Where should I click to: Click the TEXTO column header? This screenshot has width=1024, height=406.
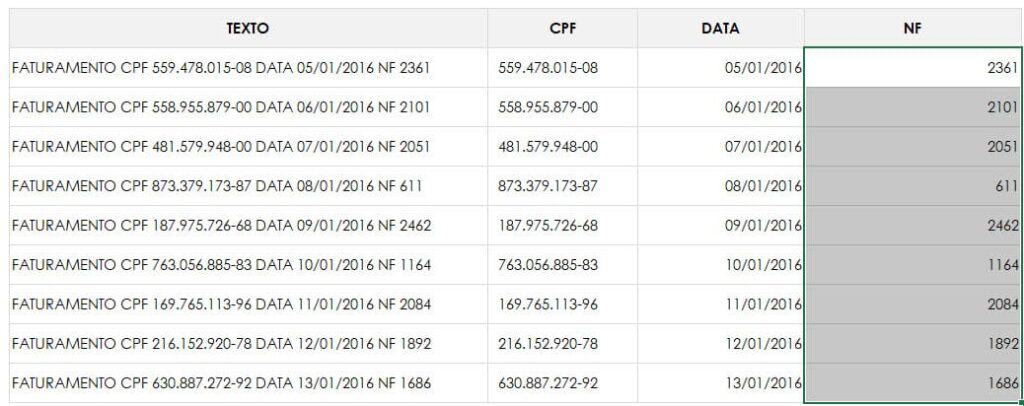point(248,28)
